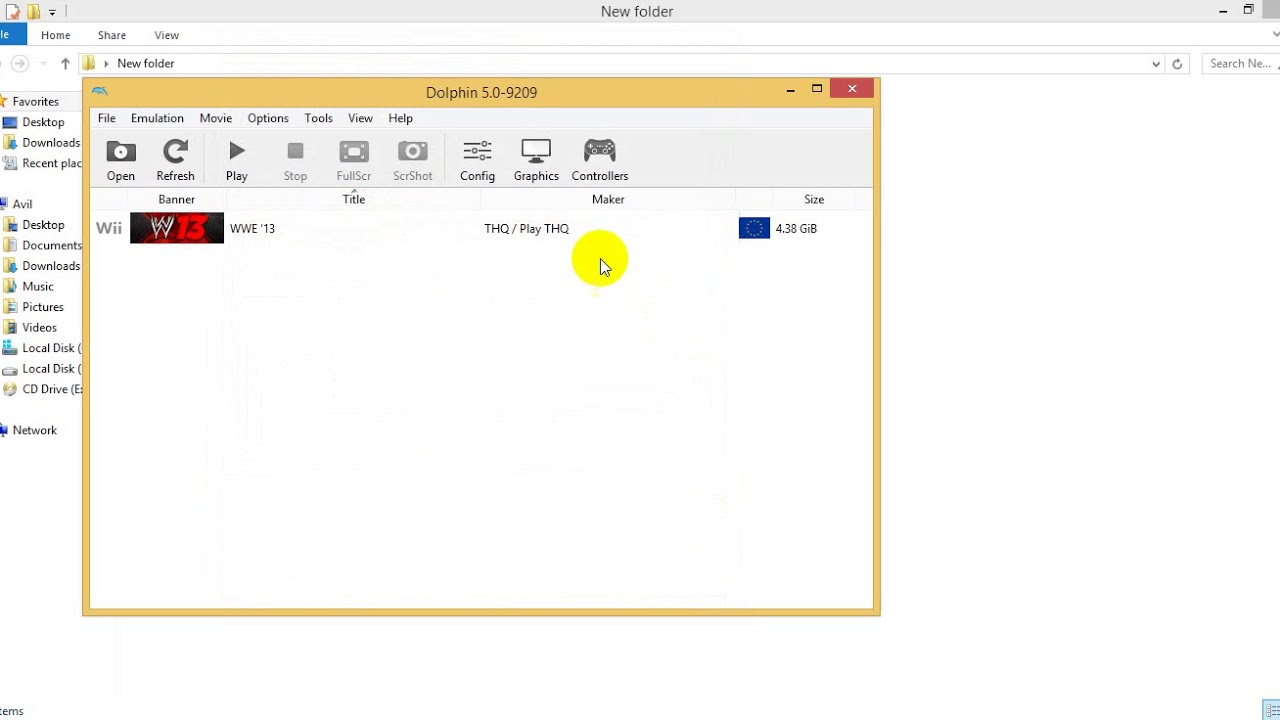Start emulation with the Play button
1280x720 pixels.
coord(237,160)
